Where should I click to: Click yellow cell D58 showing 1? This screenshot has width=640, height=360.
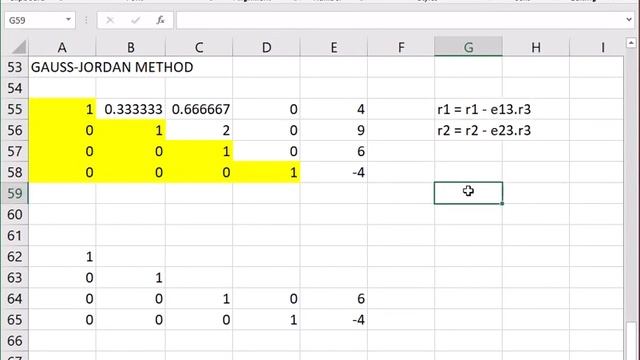point(266,172)
